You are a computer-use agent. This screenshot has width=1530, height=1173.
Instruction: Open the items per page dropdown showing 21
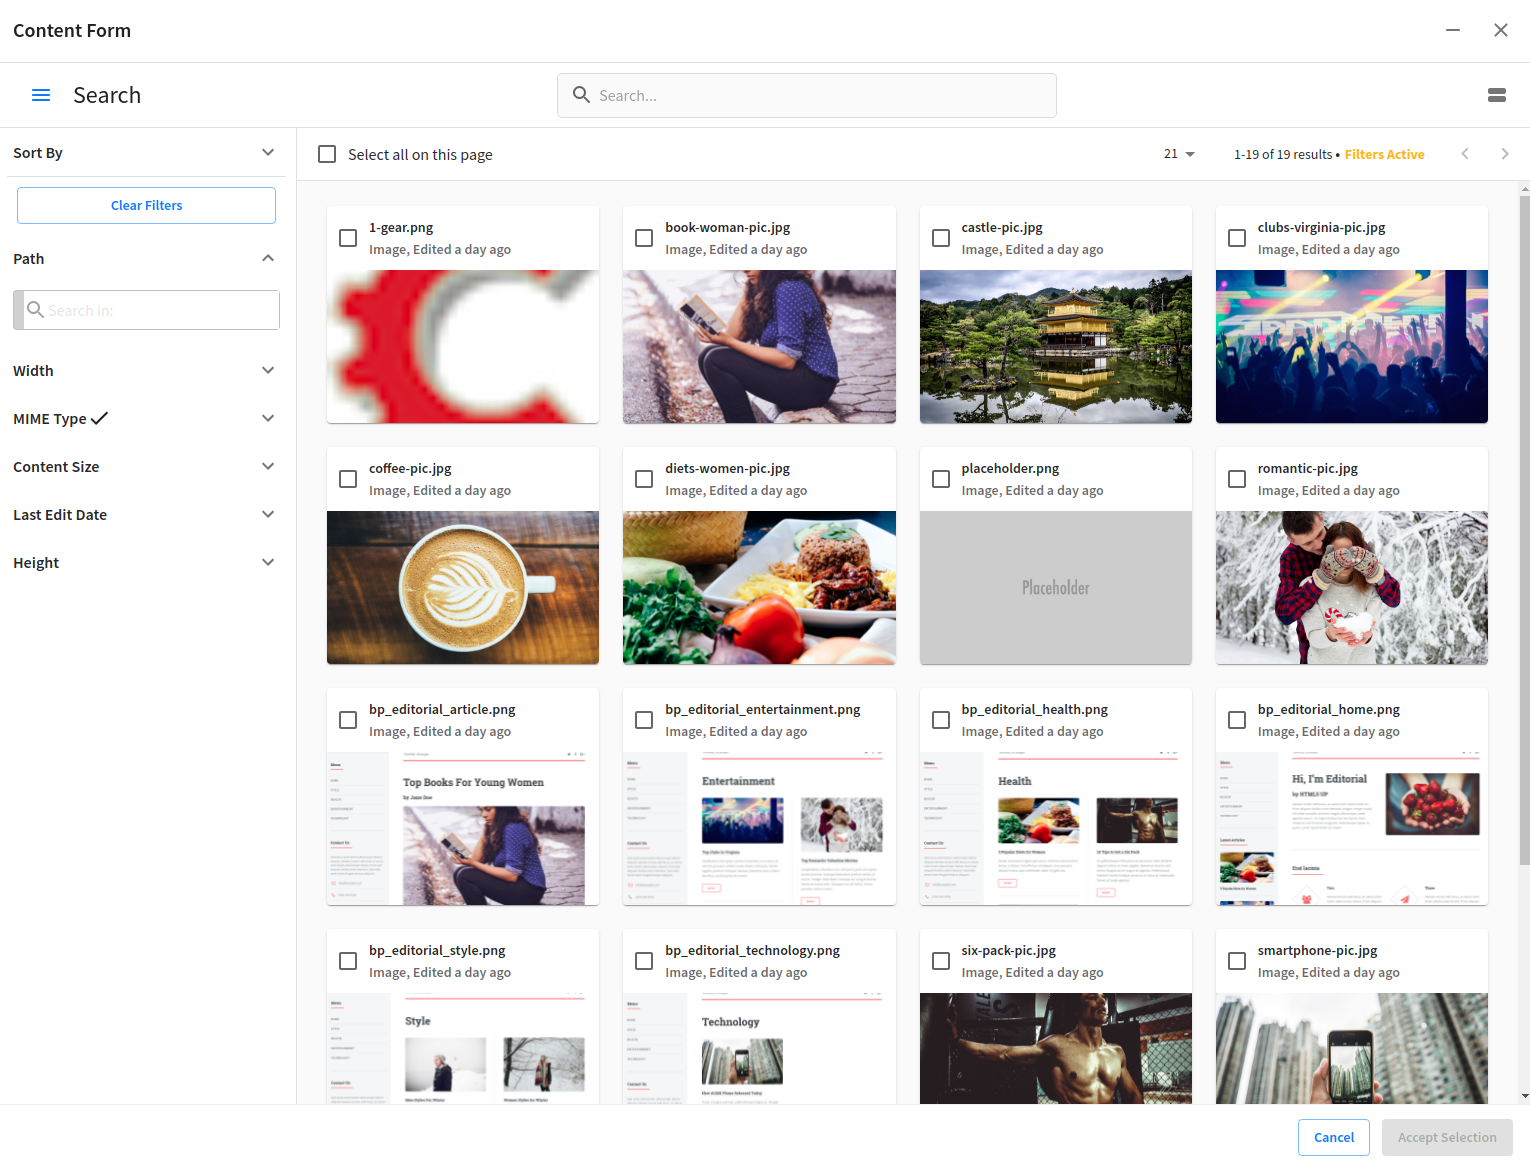(x=1179, y=154)
